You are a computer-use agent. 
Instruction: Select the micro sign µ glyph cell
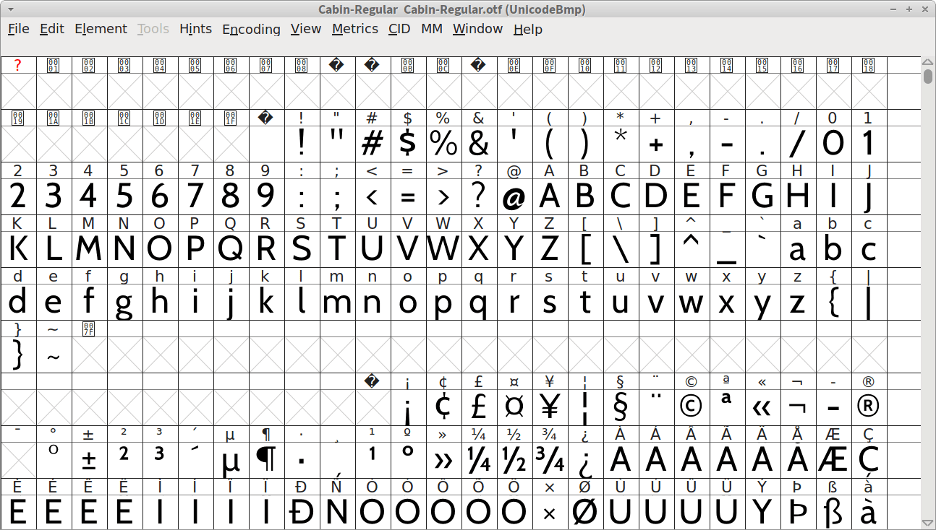[x=230, y=460]
